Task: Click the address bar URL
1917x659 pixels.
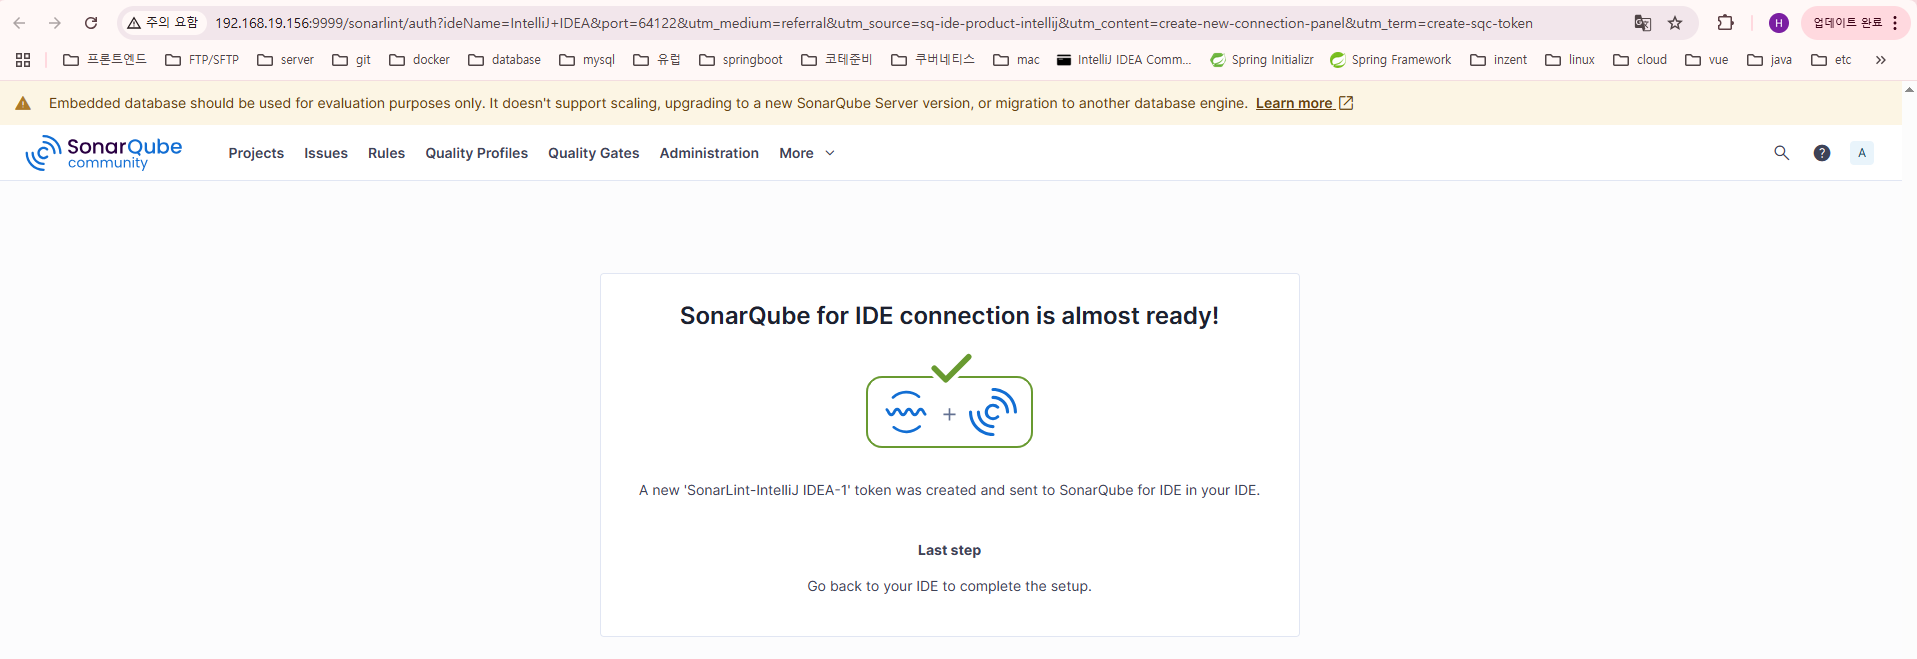Action: [873, 23]
